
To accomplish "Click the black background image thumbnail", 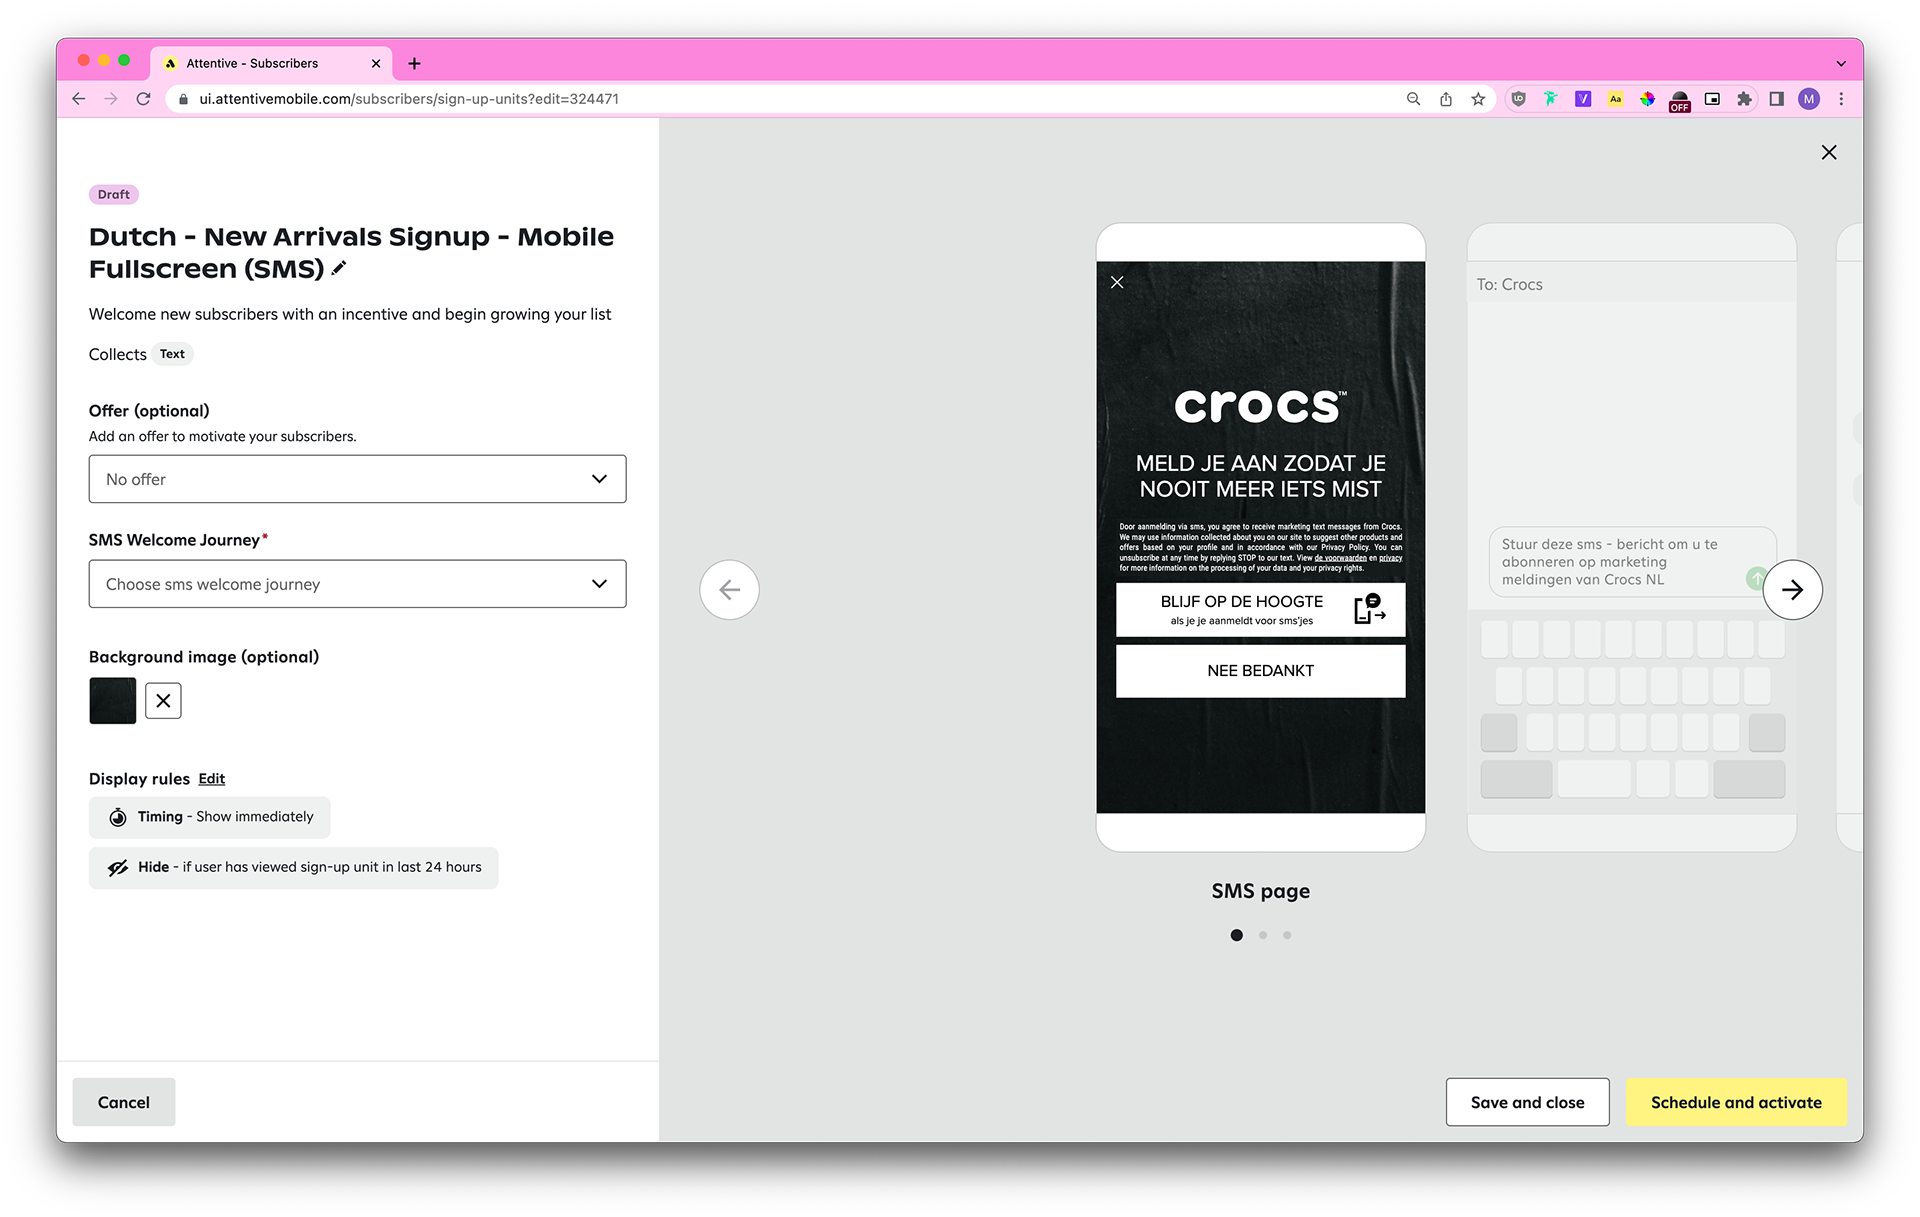I will pyautogui.click(x=113, y=701).
